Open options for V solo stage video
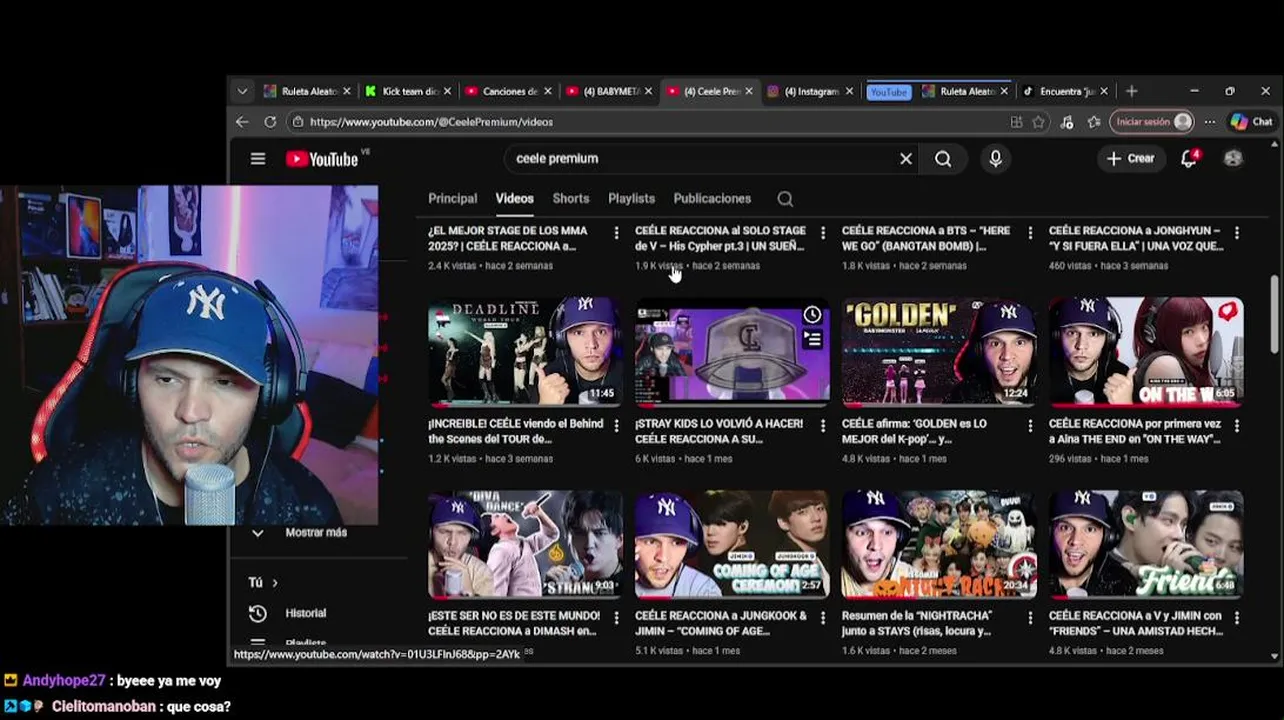 pyautogui.click(x=823, y=233)
